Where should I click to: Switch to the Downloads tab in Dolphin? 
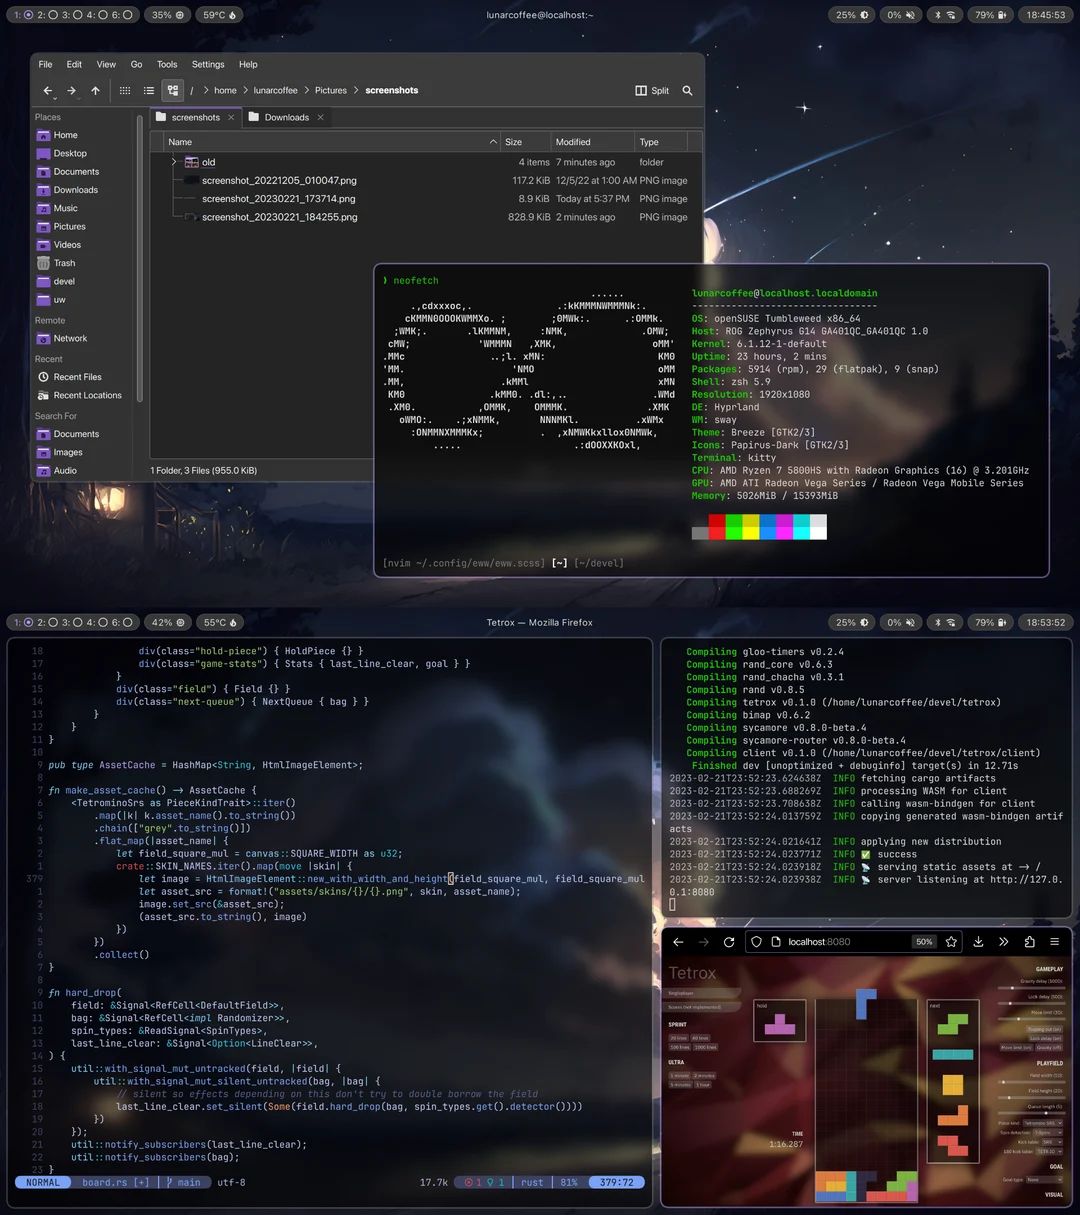286,117
